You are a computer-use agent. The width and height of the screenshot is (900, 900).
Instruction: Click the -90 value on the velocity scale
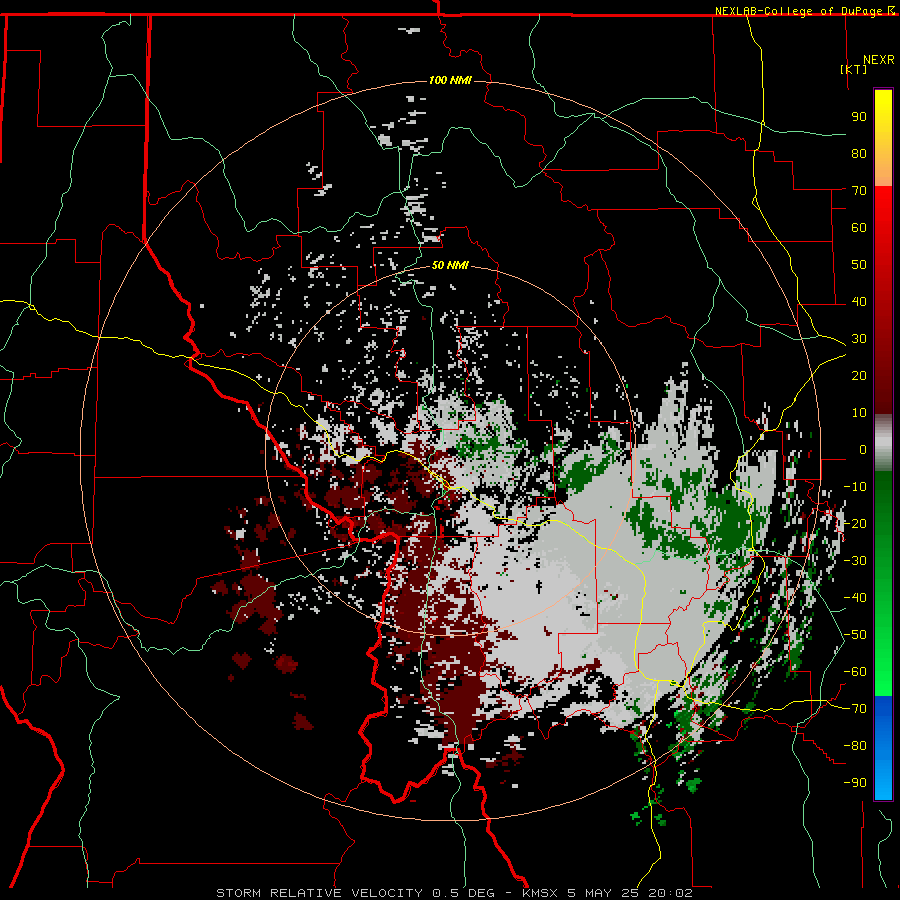[x=855, y=783]
